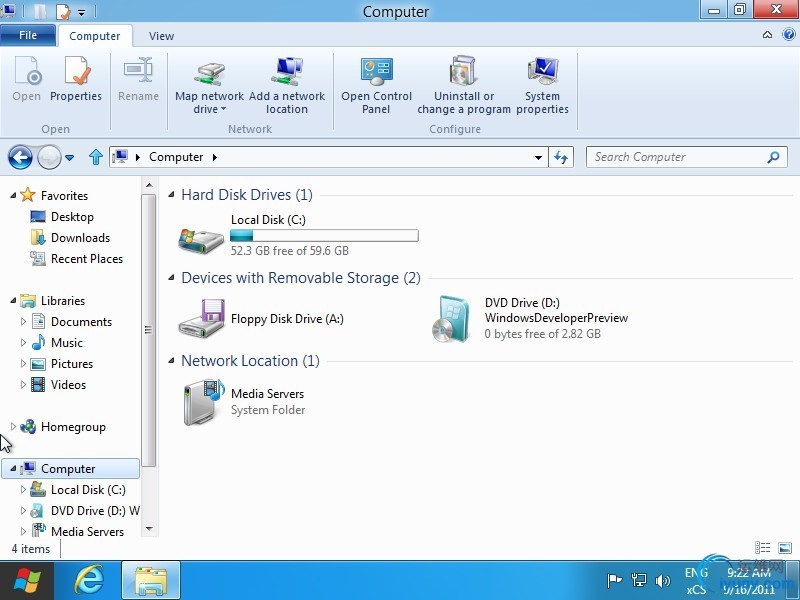This screenshot has height=600, width=800.
Task: Open the Map network drive dropdown arrow
Action: 223,109
